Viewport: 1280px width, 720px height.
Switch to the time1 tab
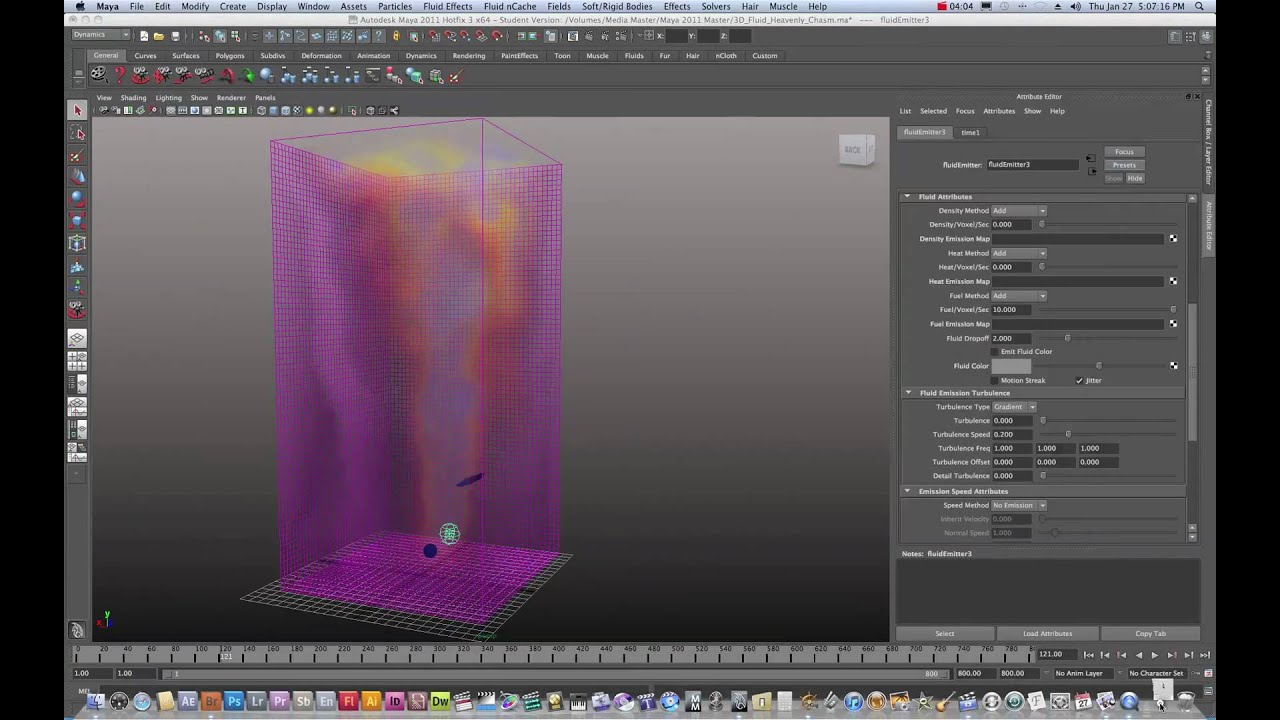[x=970, y=132]
